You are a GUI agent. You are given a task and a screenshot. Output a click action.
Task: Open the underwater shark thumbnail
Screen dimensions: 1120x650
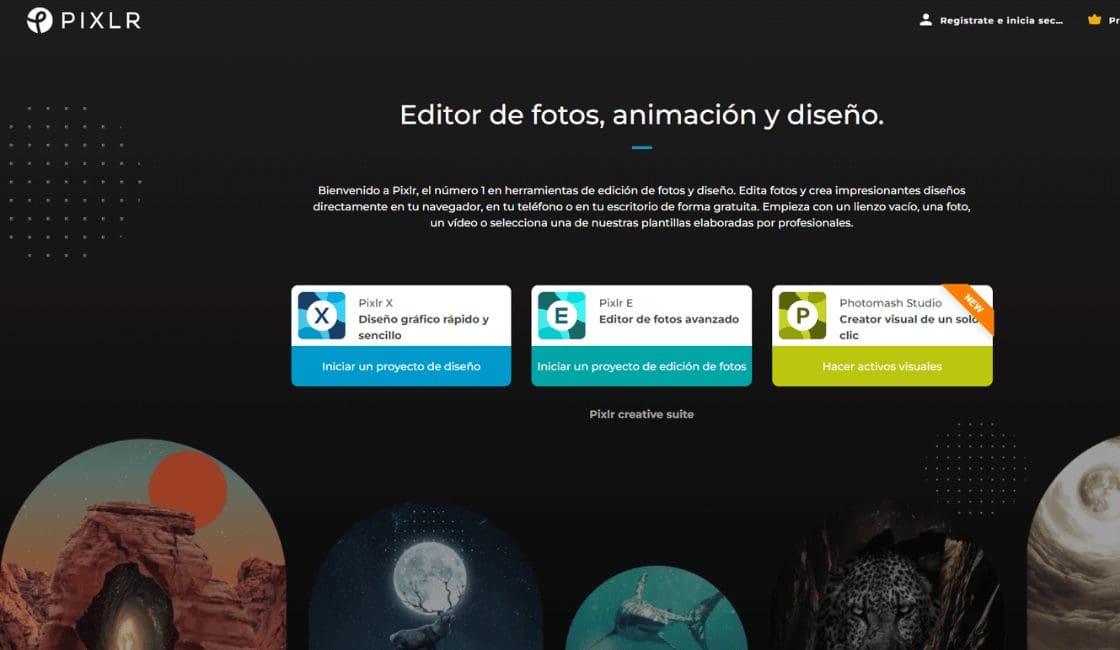pos(656,610)
